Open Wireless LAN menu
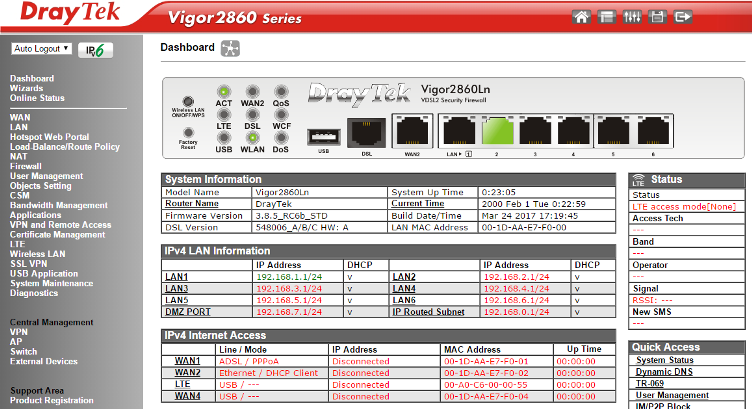The width and height of the screenshot is (752, 409). coord(38,254)
